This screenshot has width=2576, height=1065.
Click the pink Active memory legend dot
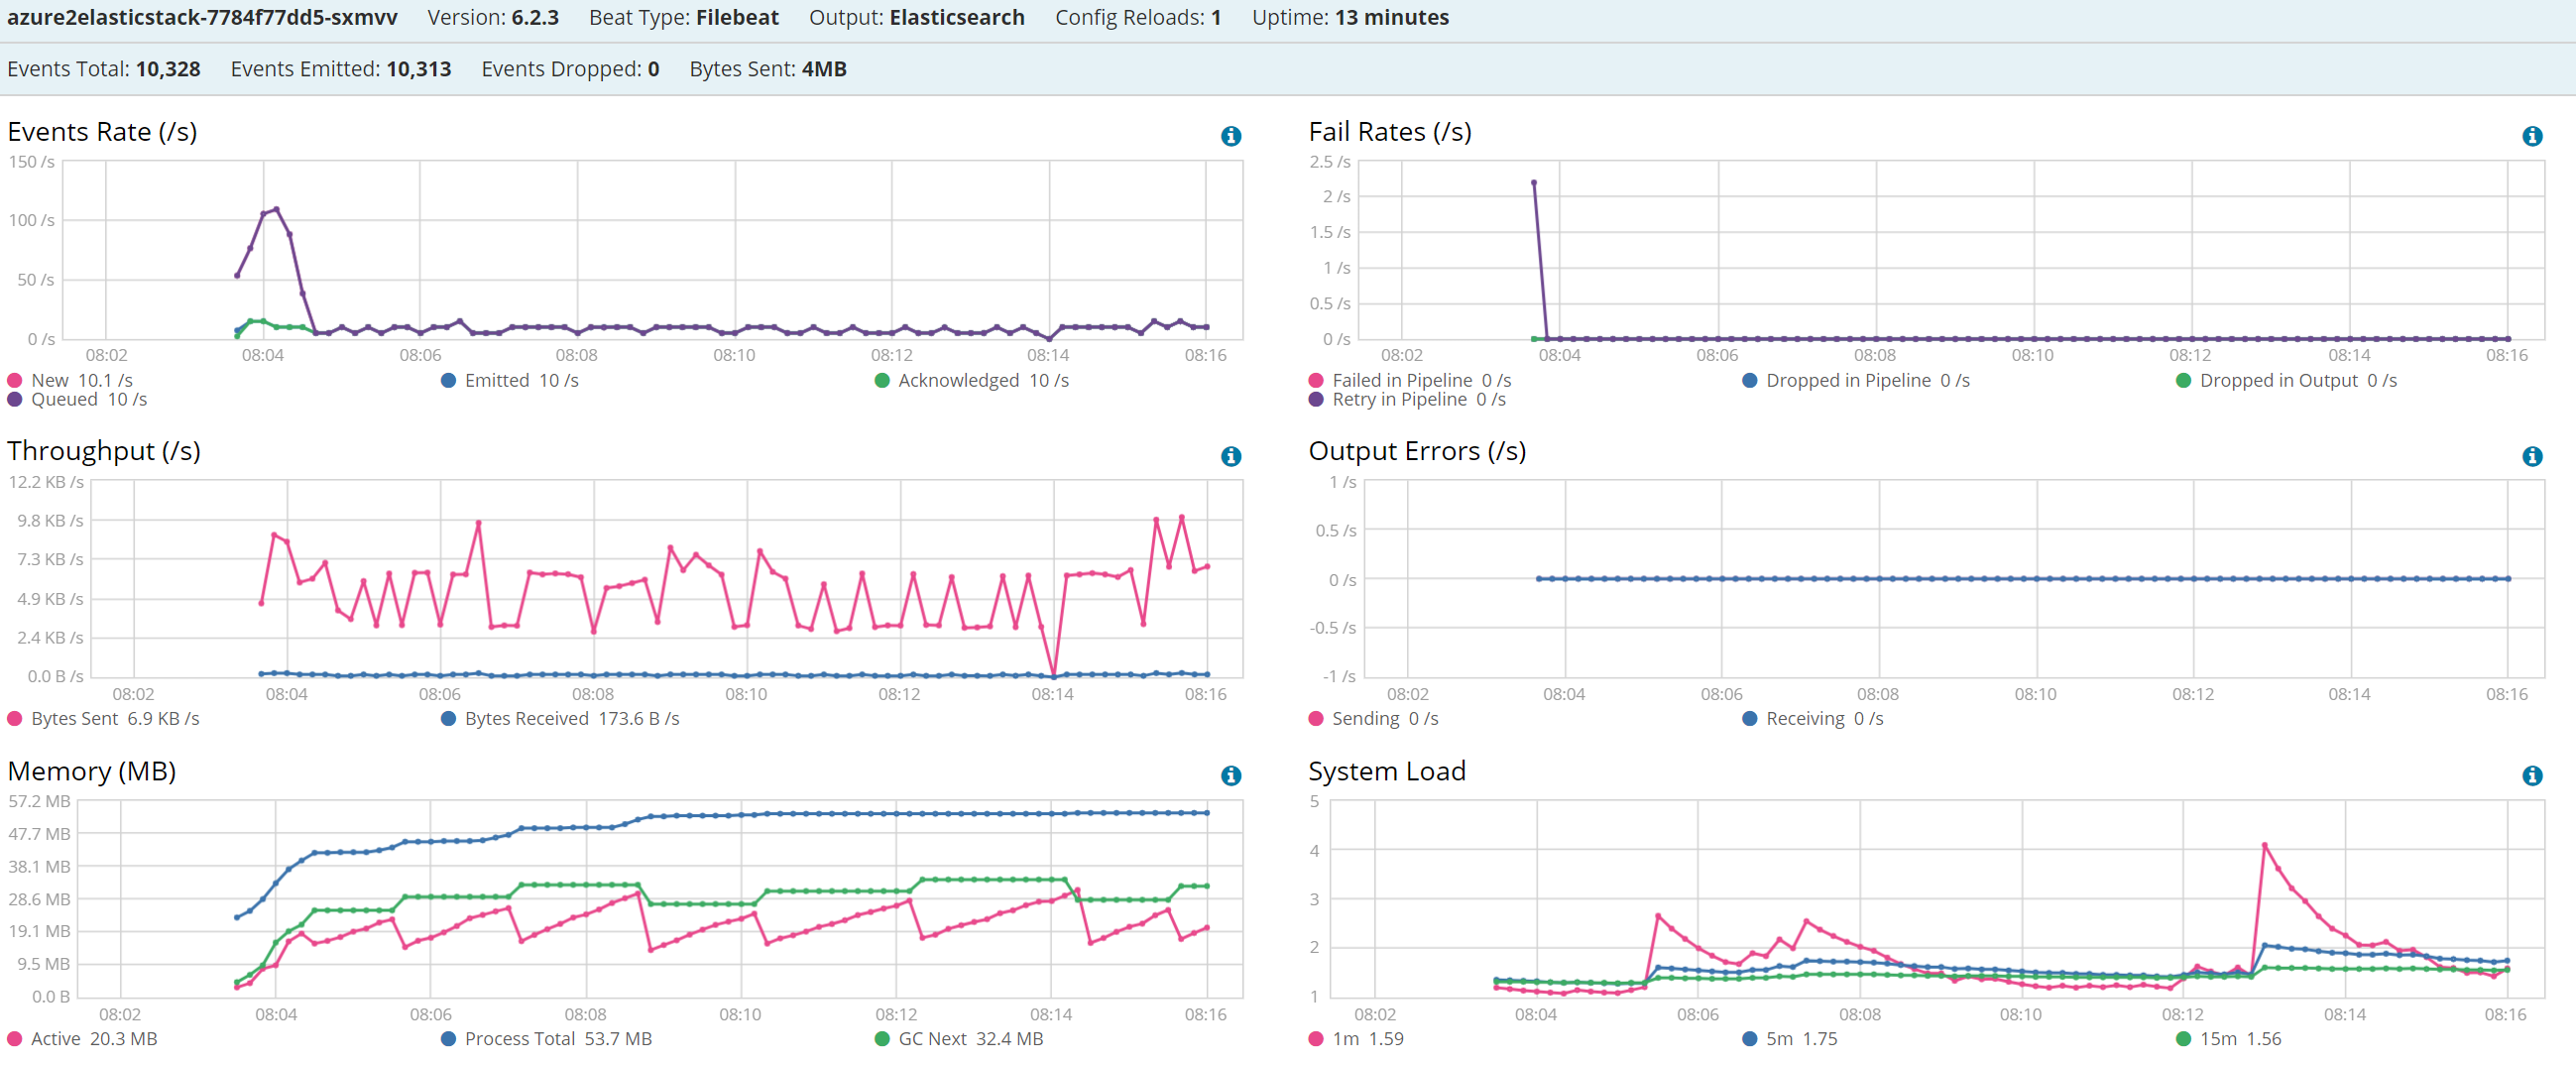[x=15, y=1038]
